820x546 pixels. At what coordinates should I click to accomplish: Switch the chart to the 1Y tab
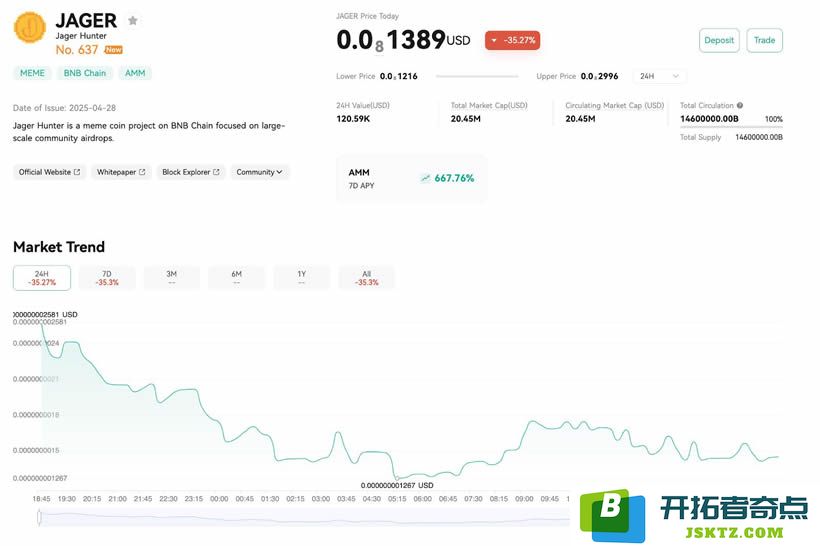[301, 278]
